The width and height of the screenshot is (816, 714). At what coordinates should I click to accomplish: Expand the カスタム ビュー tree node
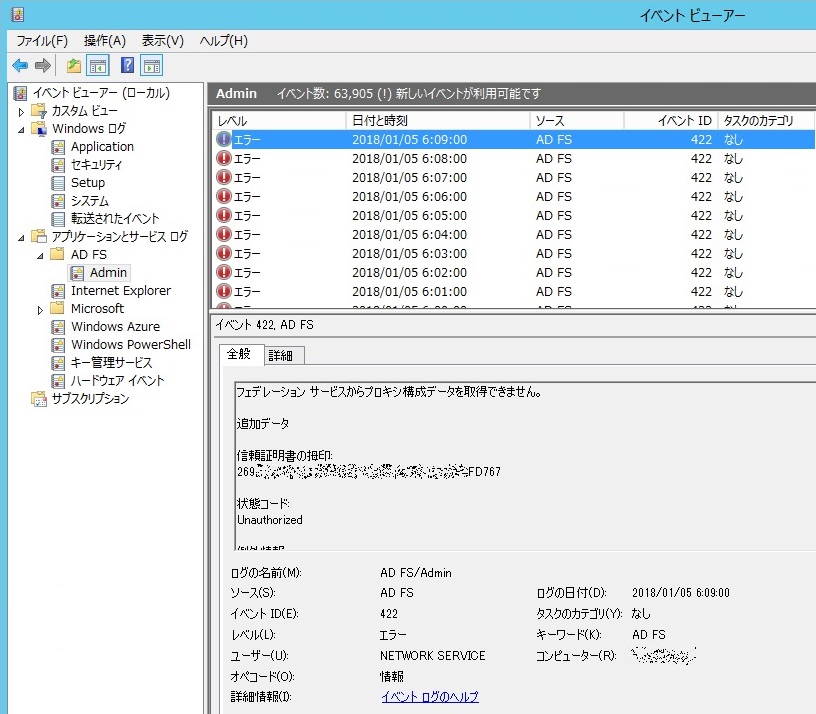tap(21, 112)
